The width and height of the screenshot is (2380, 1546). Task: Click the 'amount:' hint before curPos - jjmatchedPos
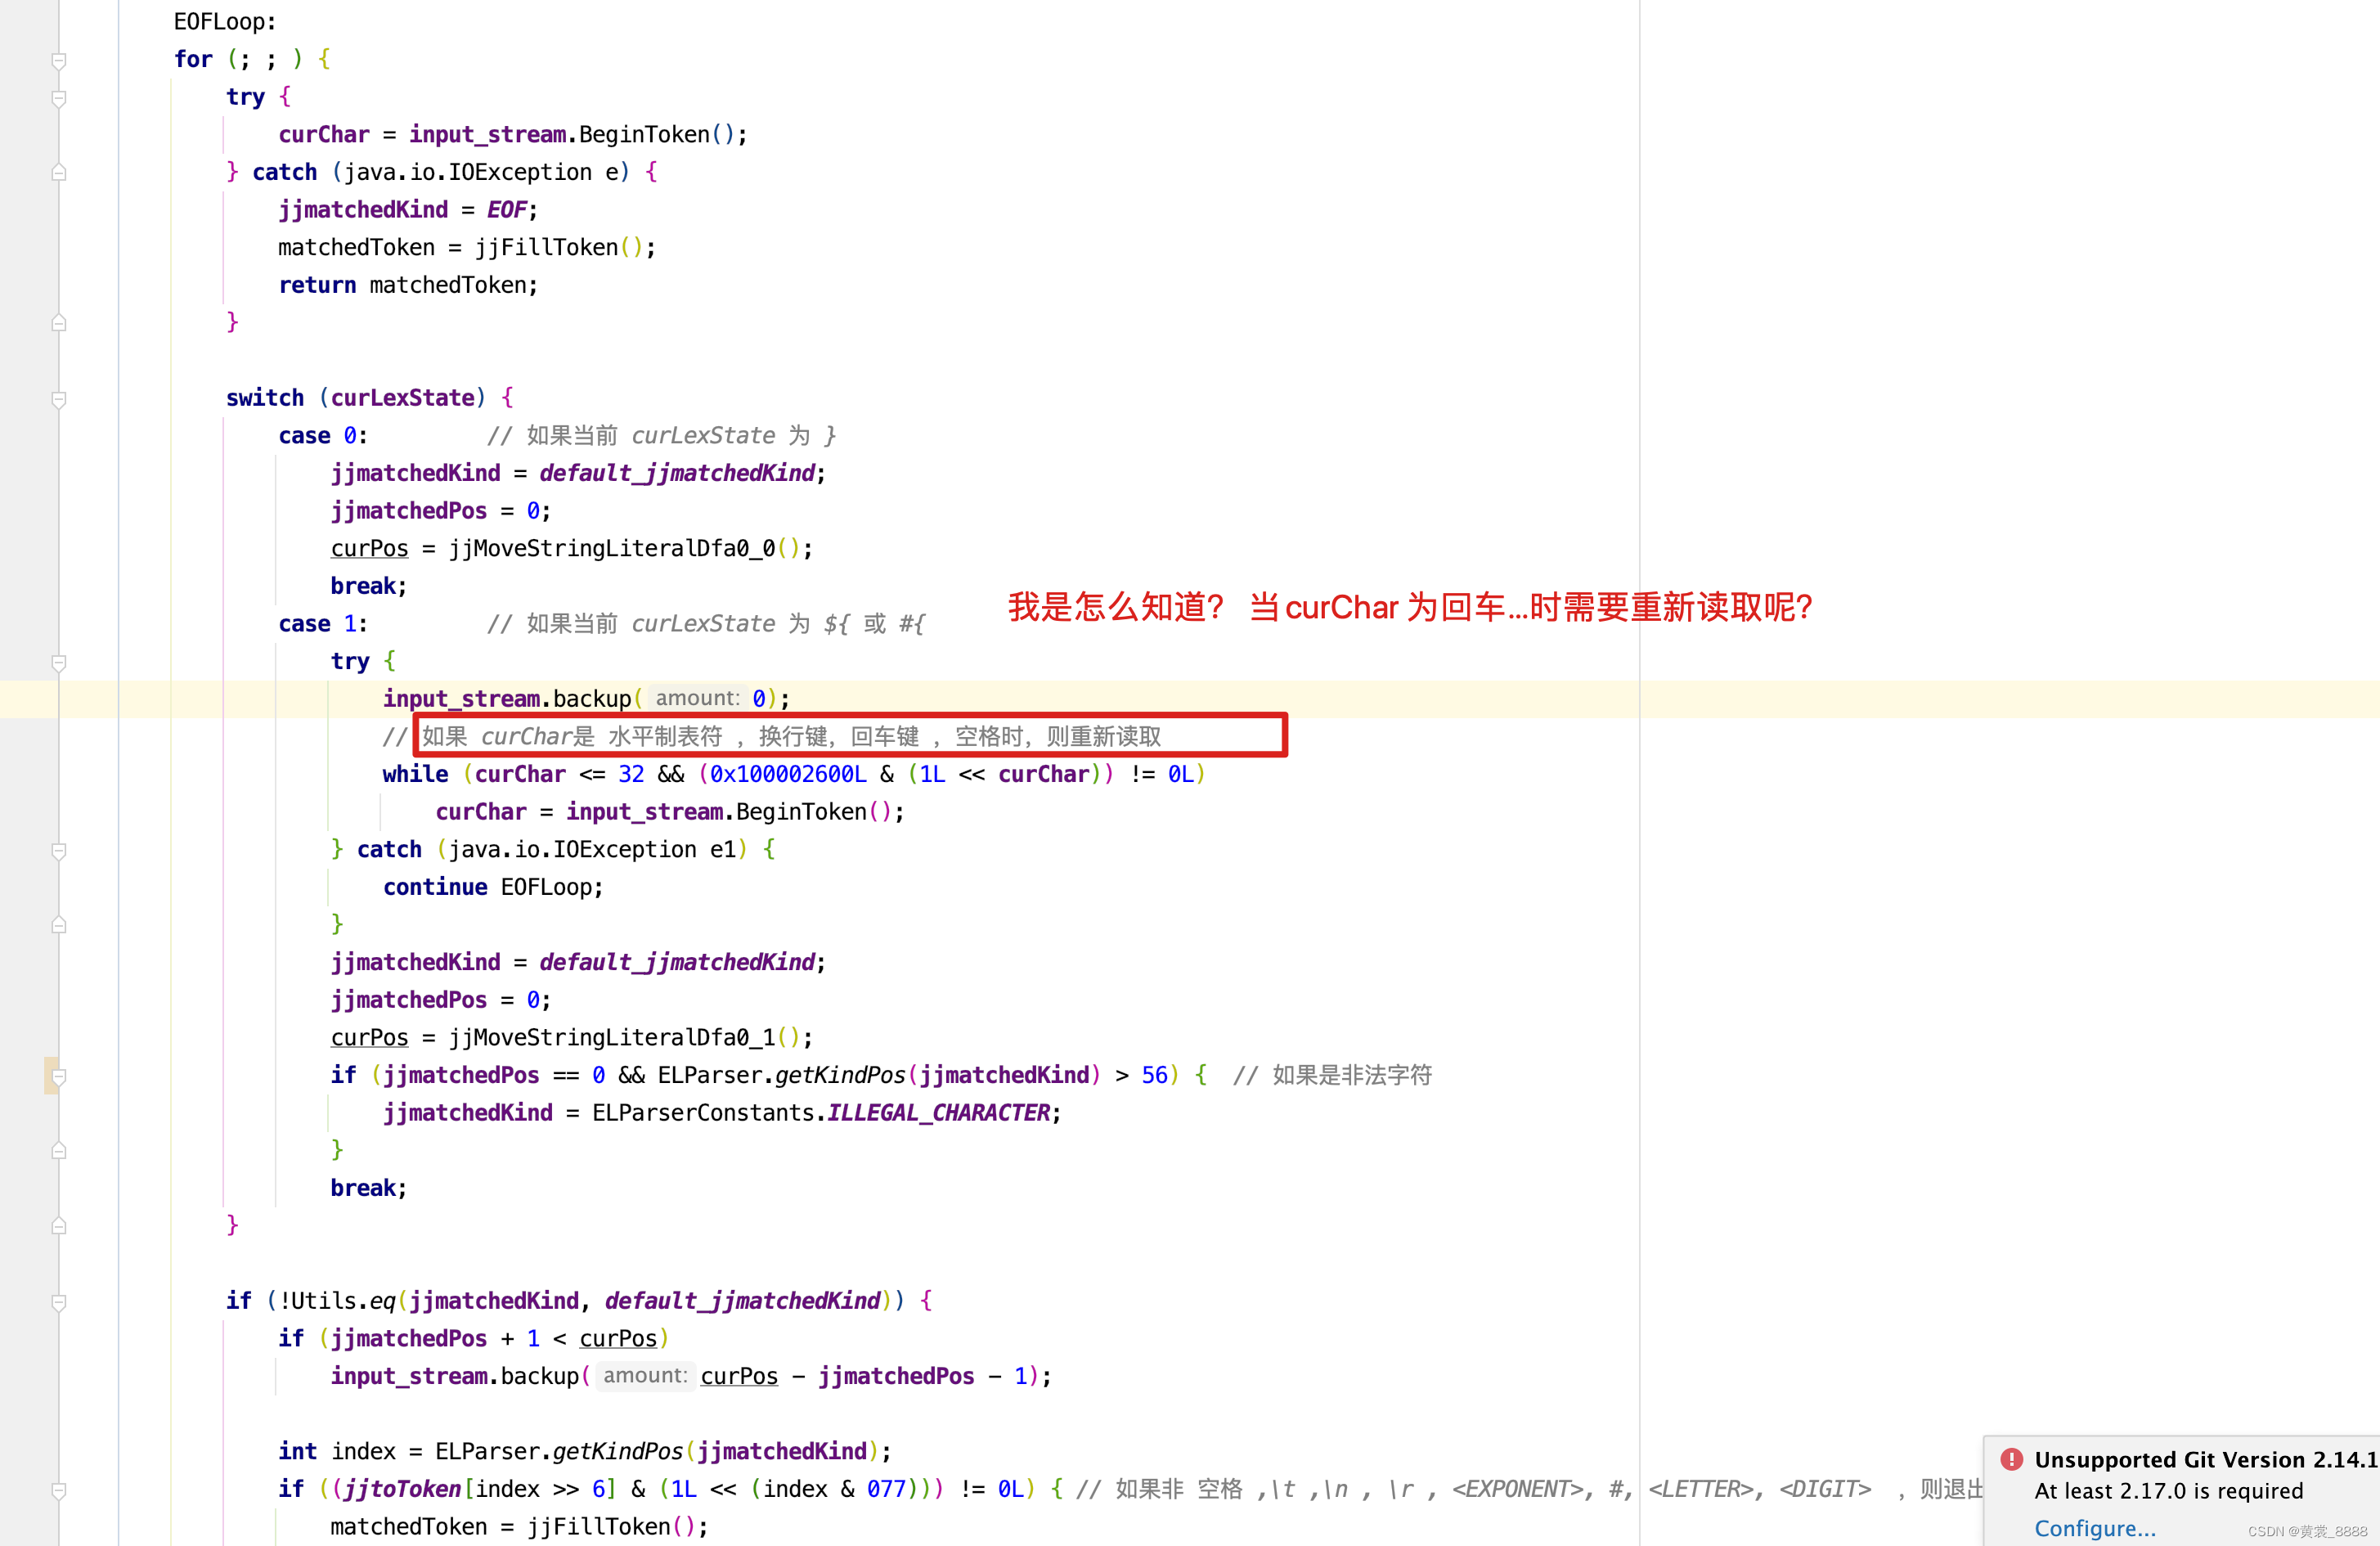[x=645, y=1376]
